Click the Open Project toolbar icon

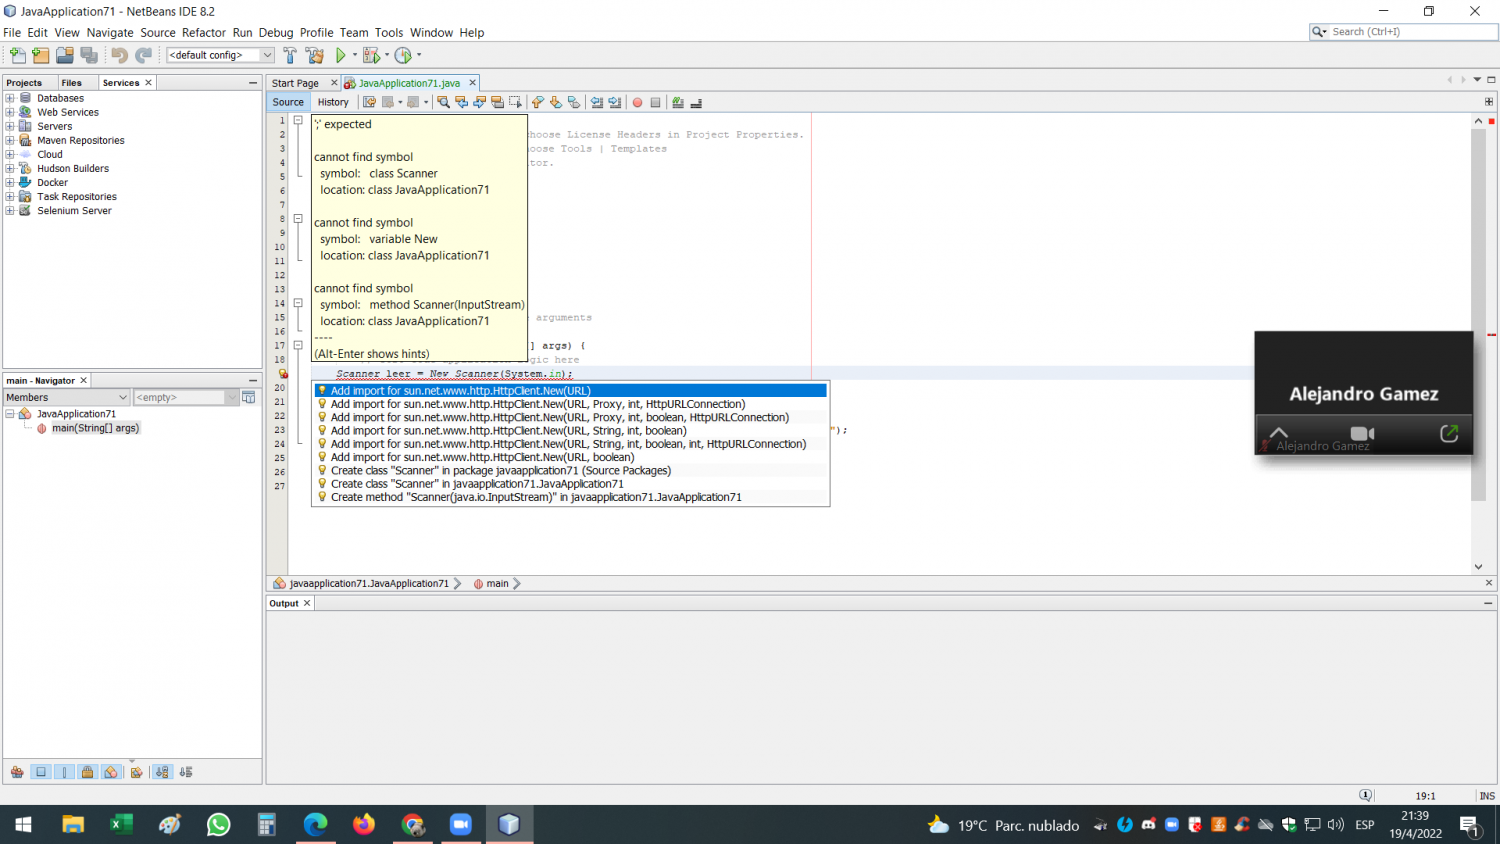(65, 55)
